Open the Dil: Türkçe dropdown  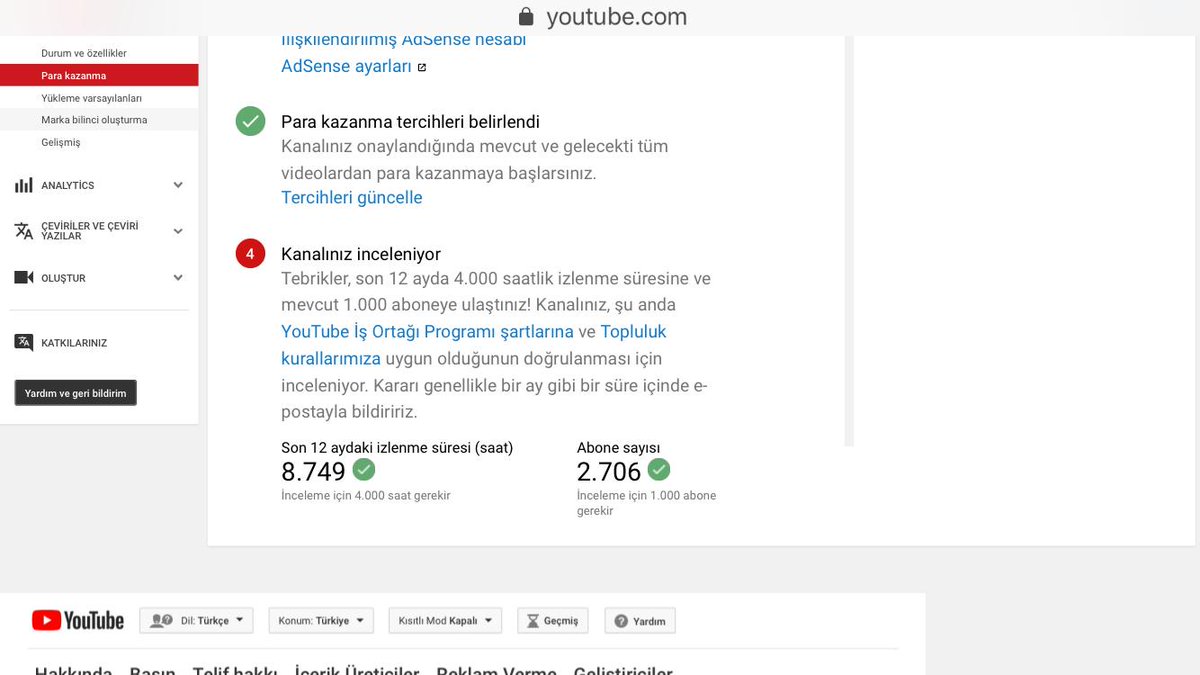[x=196, y=621]
